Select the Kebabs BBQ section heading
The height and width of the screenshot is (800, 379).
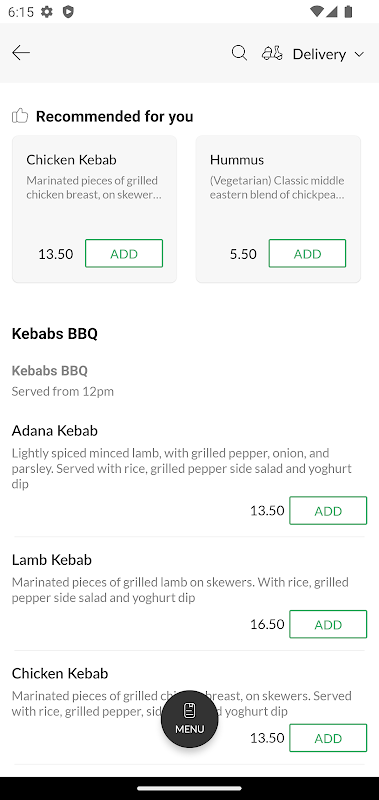55,334
